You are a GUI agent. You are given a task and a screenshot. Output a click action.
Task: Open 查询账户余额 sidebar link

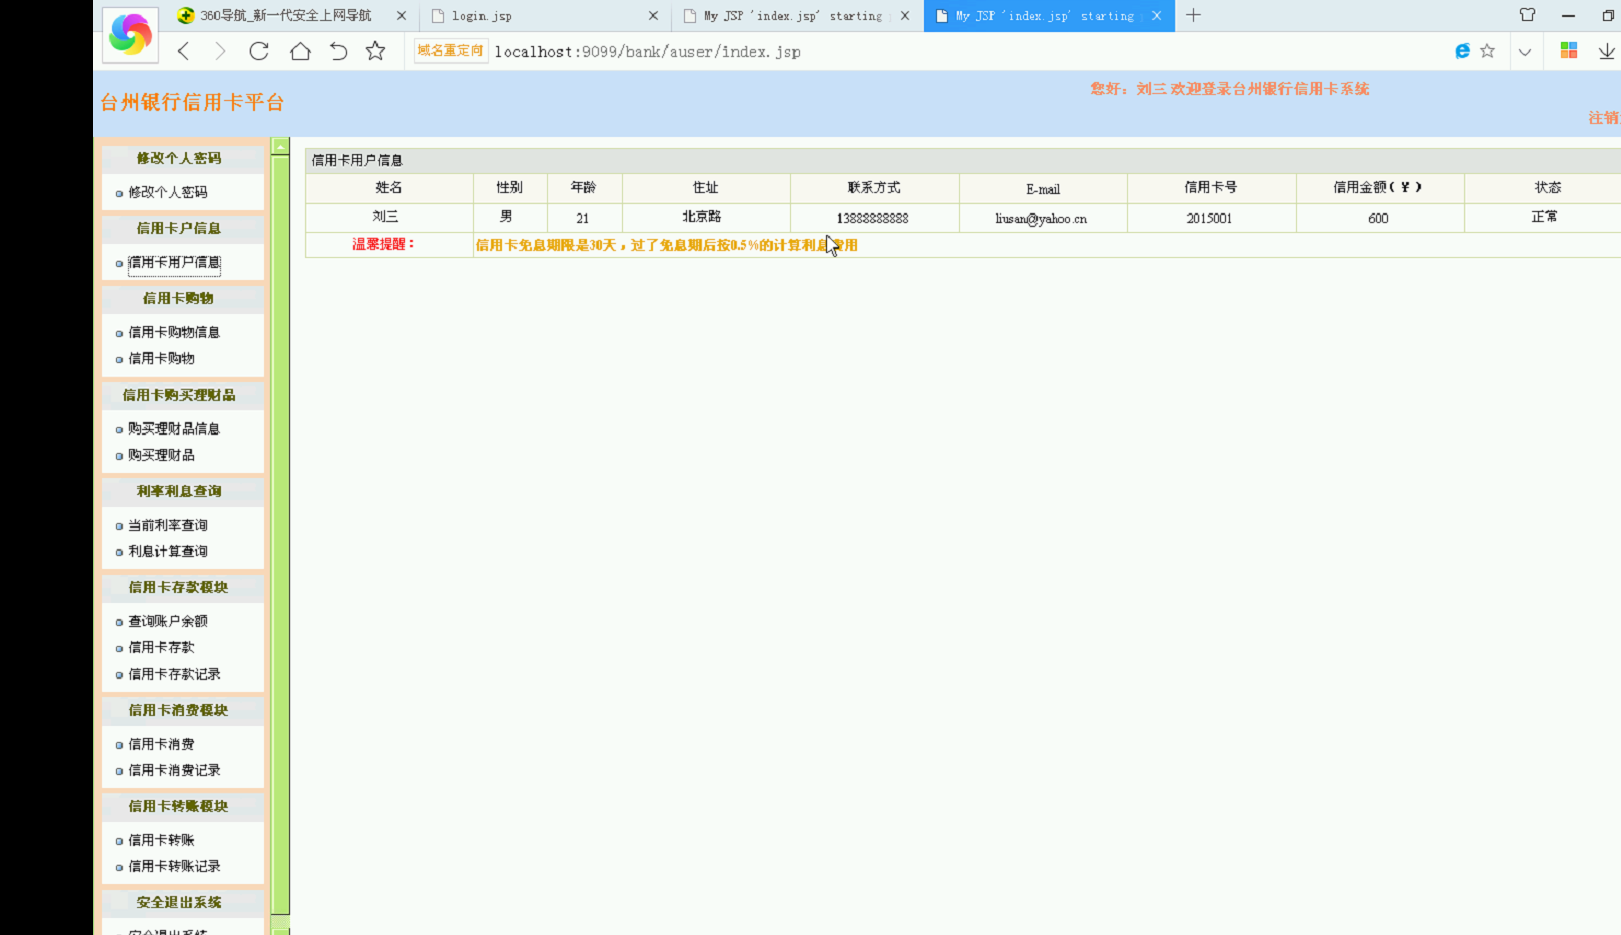[x=168, y=621]
